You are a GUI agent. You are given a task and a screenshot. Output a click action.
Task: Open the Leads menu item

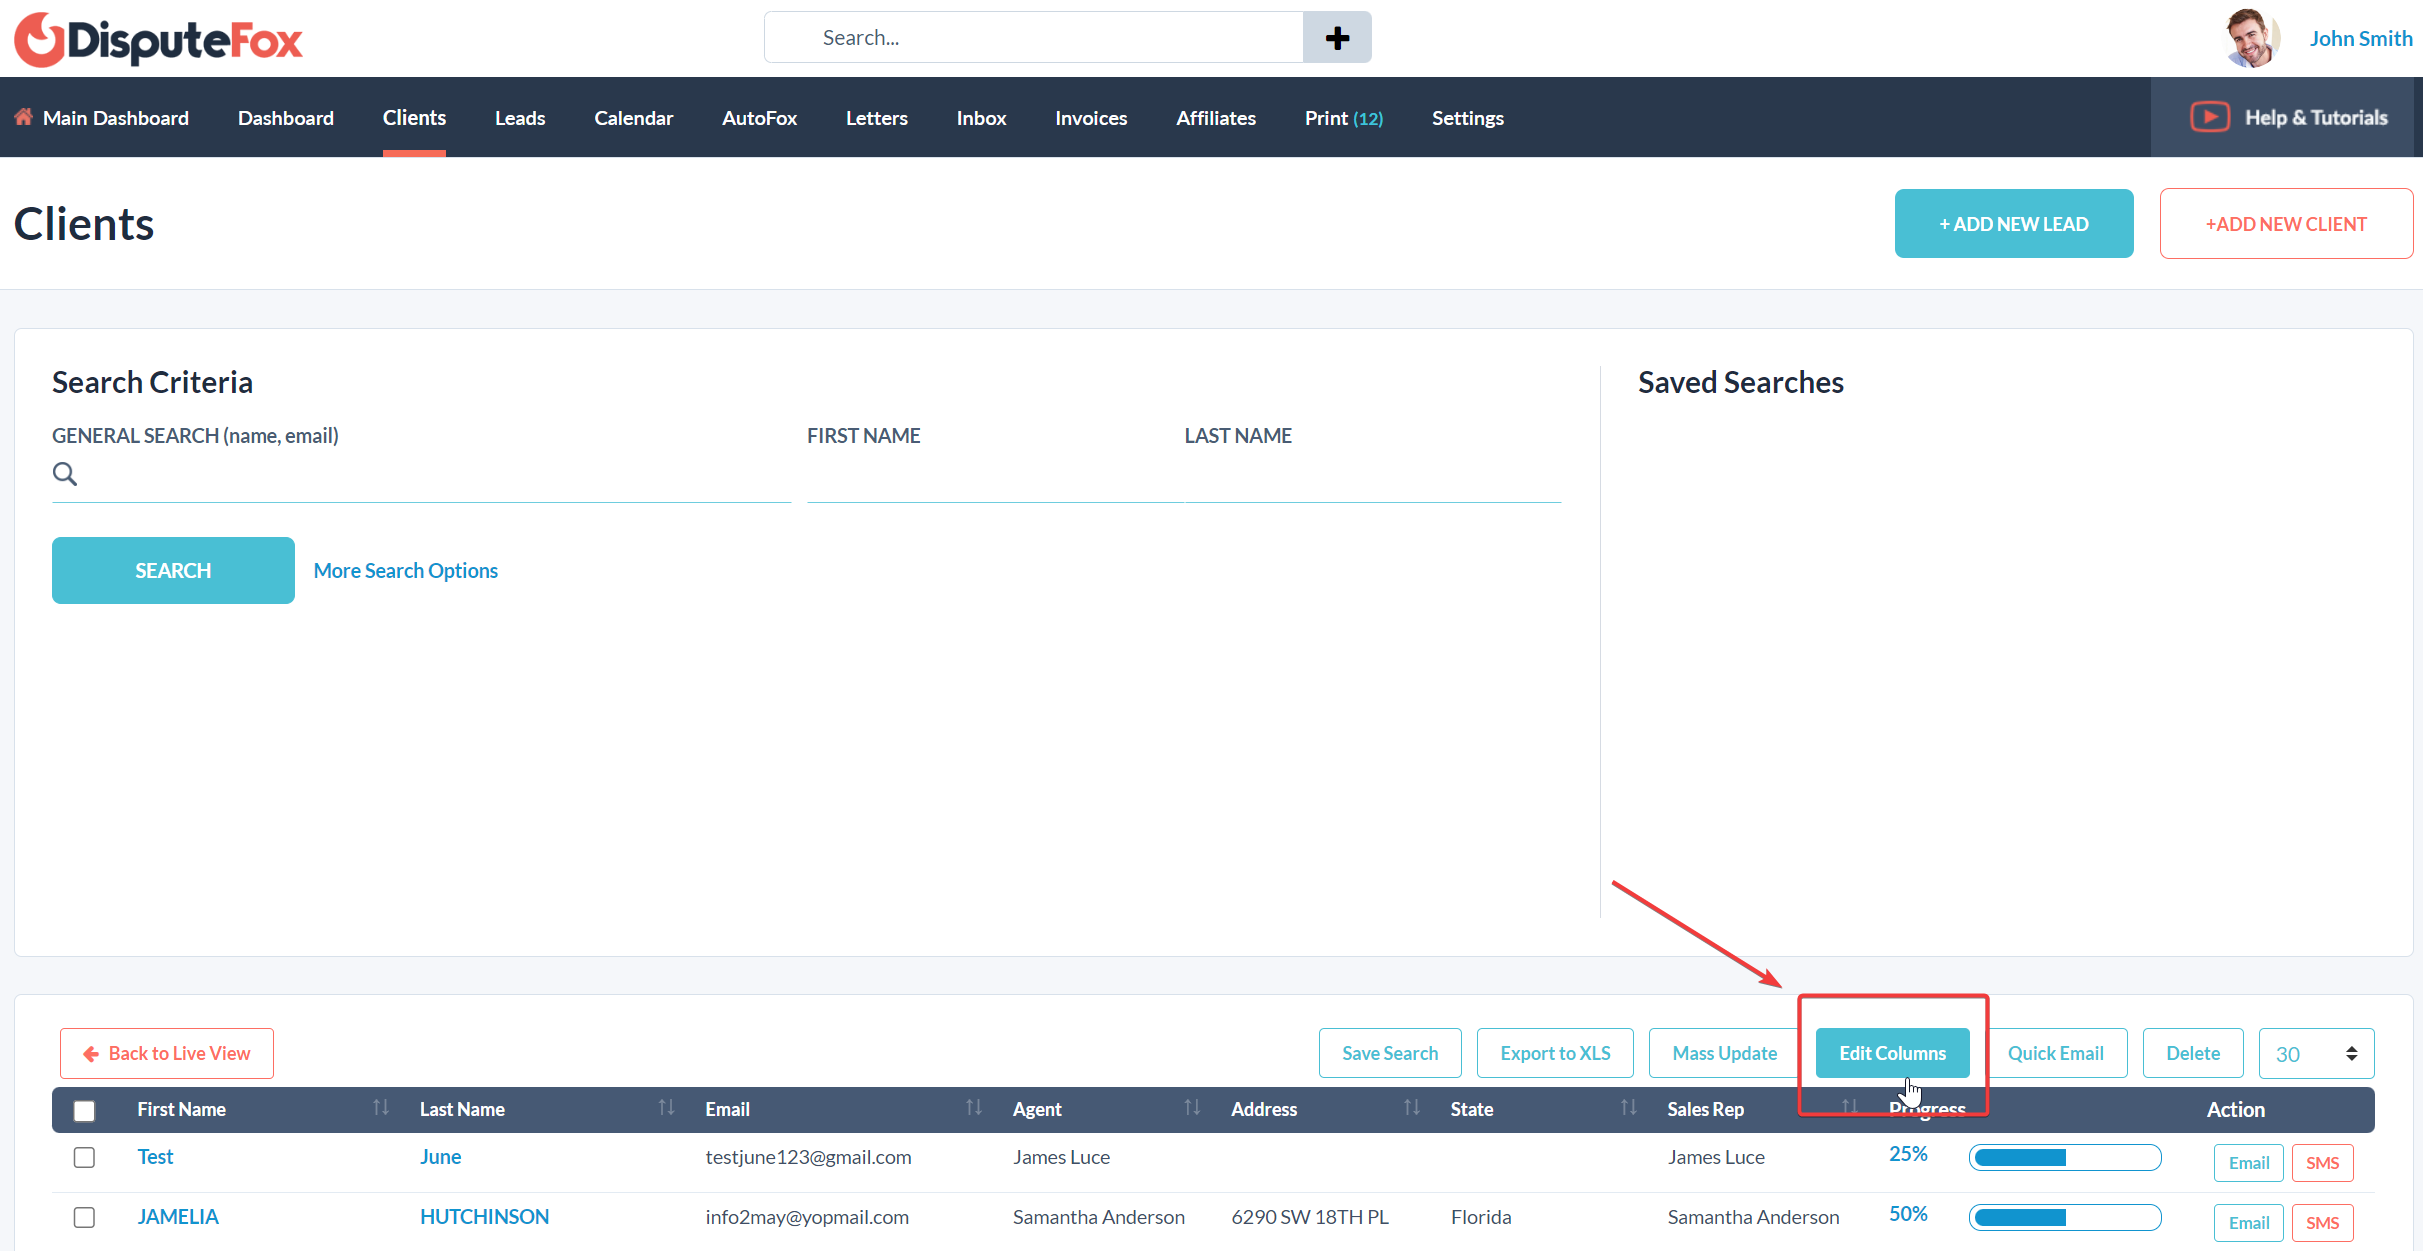[x=520, y=118]
